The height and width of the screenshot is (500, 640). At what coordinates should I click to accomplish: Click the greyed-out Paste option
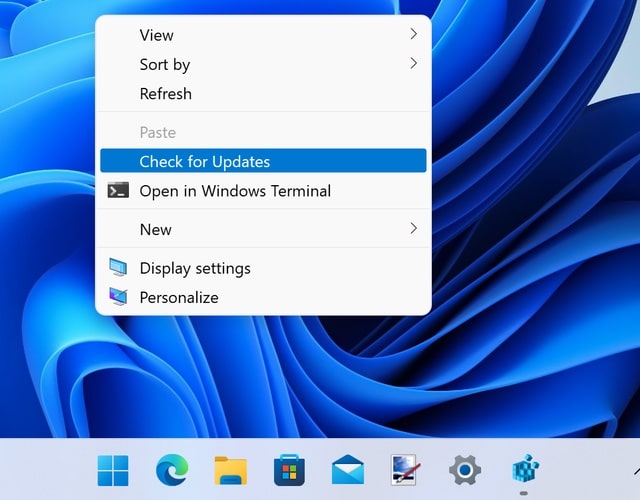157,132
